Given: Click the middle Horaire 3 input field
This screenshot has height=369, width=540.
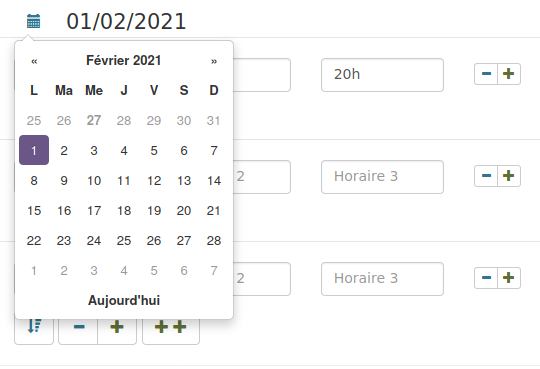Looking at the screenshot, I should point(382,177).
